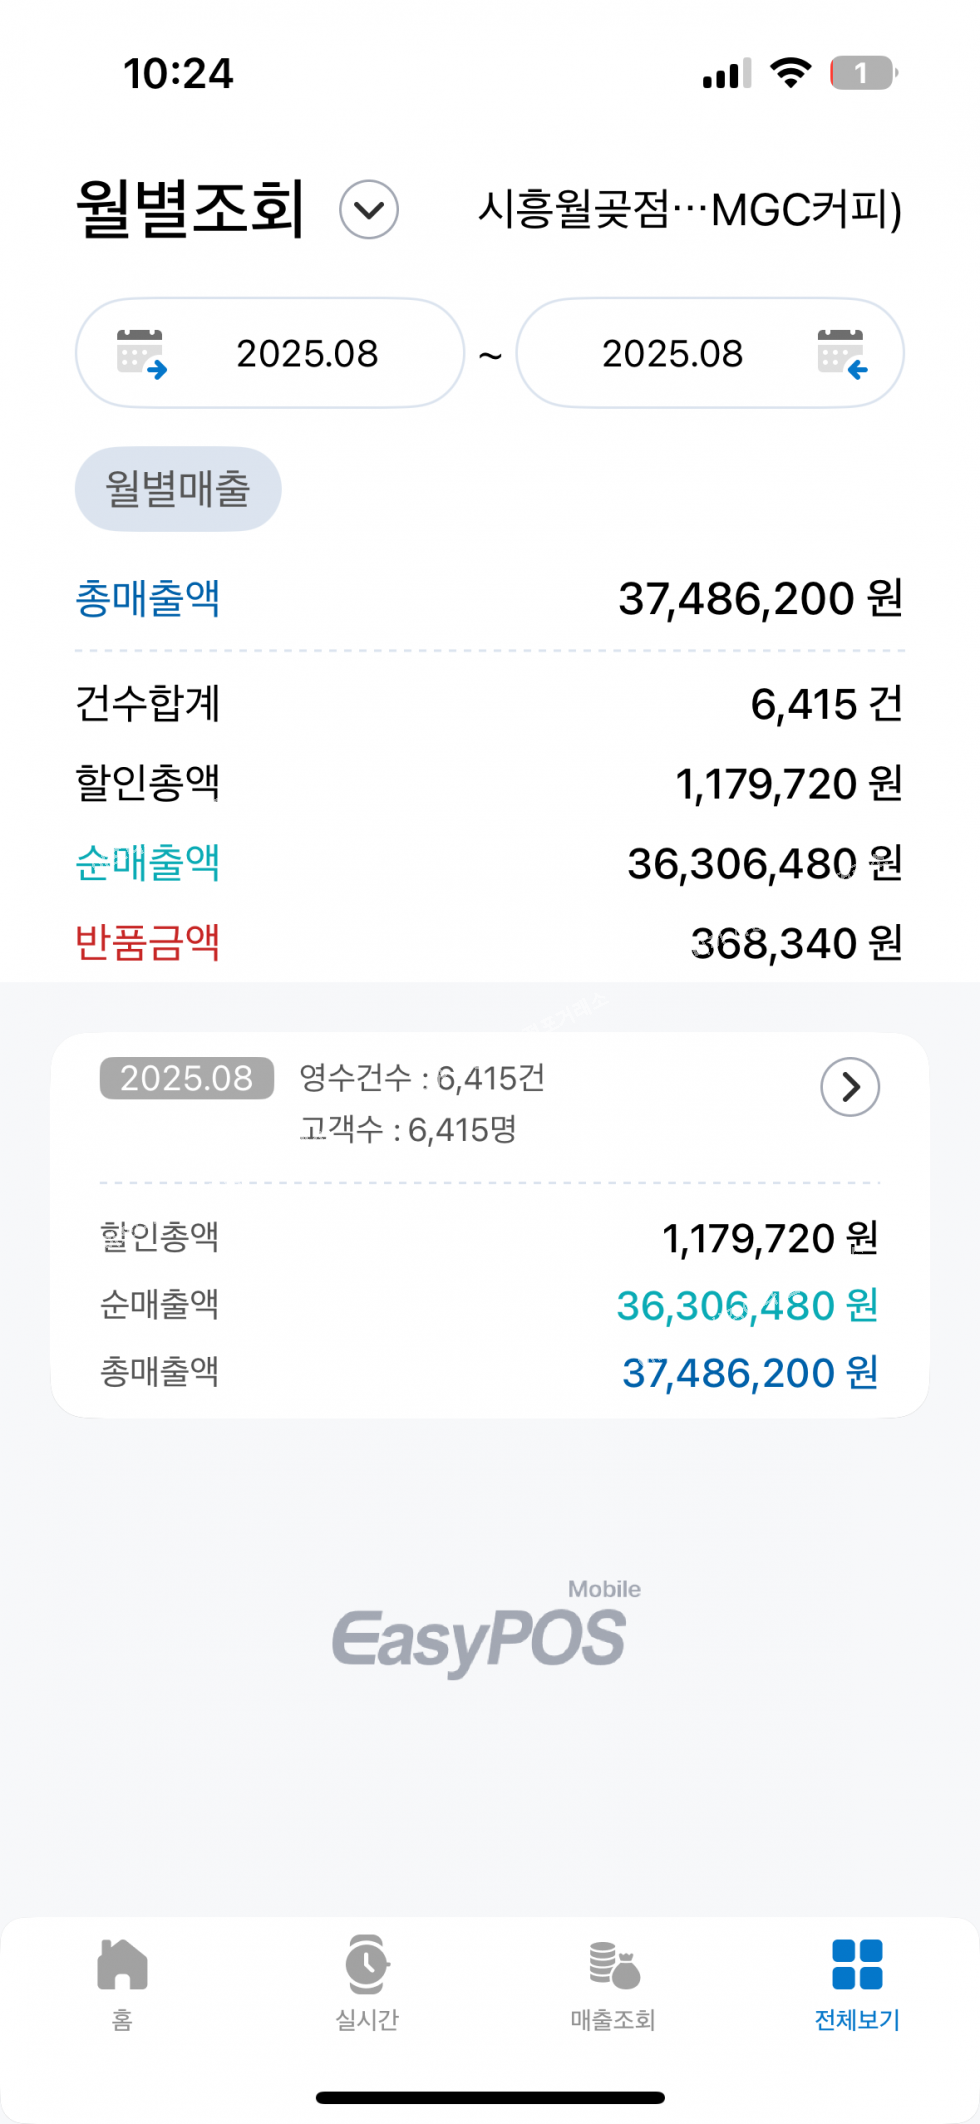Tap the end date calendar icon

point(841,354)
